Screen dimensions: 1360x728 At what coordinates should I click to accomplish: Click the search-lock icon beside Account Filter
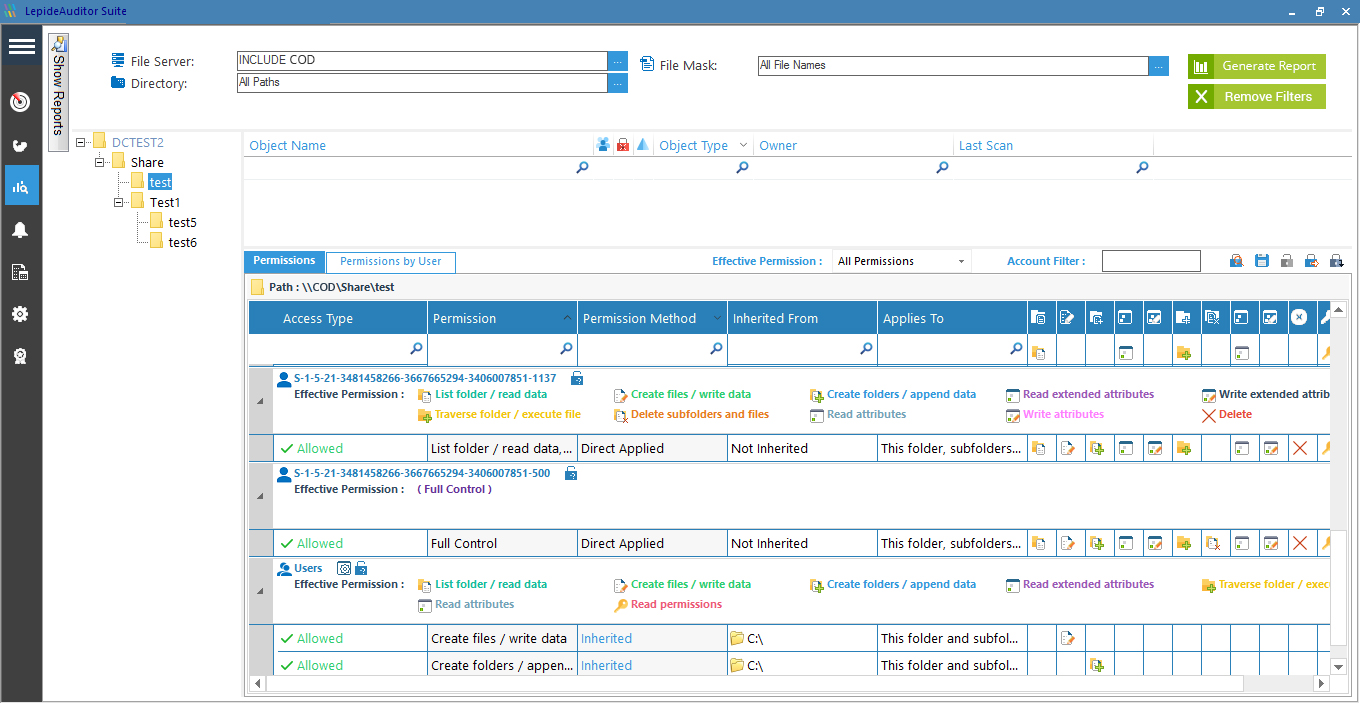tap(1236, 261)
